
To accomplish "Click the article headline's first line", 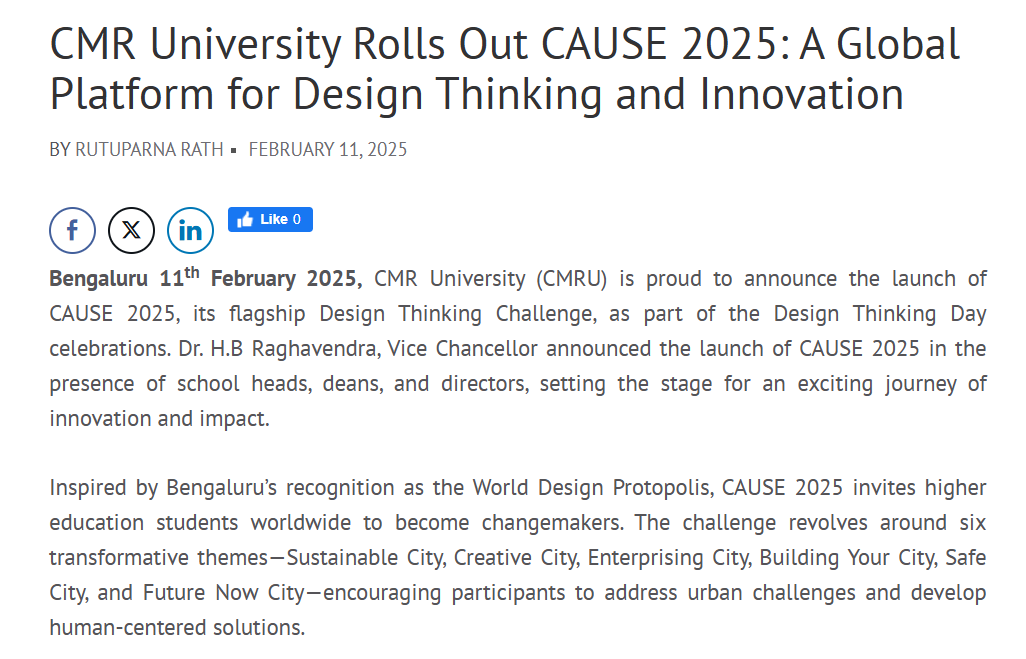I will [x=505, y=45].
